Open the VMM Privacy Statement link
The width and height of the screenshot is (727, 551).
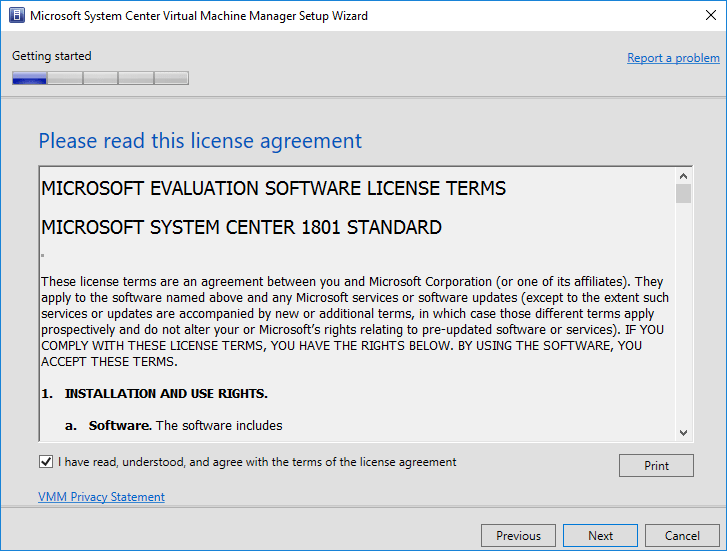pos(101,497)
